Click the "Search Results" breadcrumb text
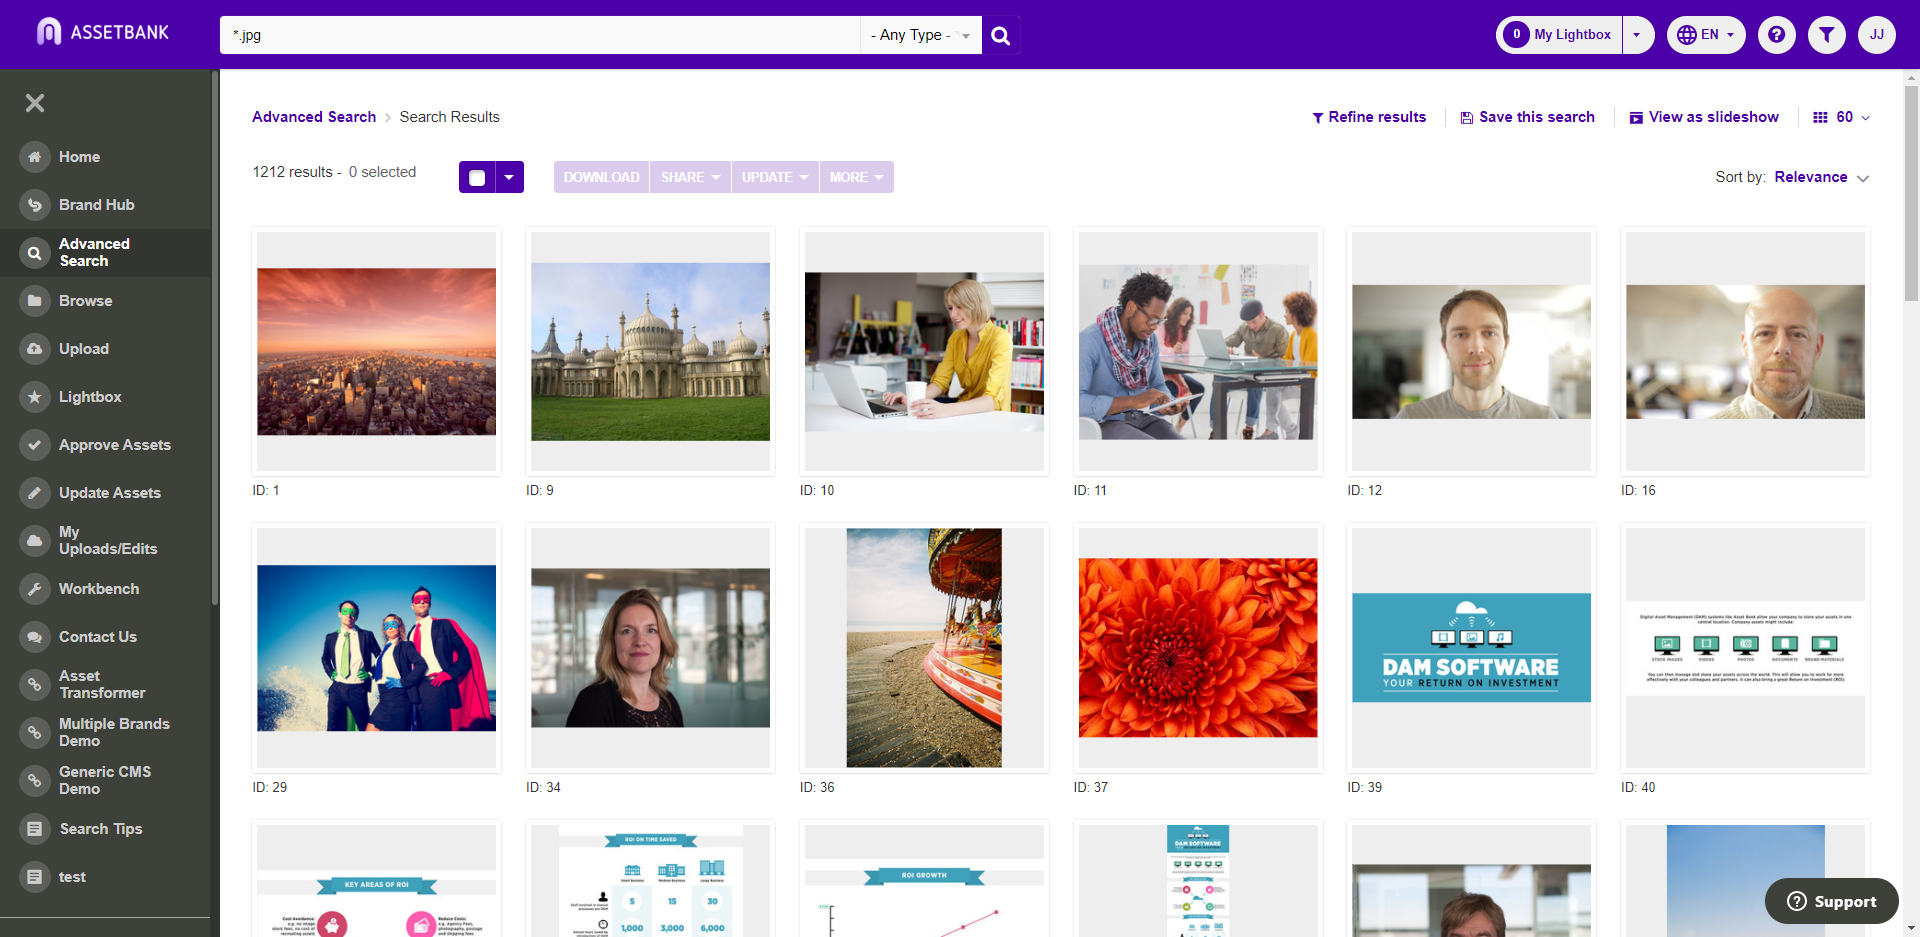The width and height of the screenshot is (1920, 937). click(x=449, y=117)
